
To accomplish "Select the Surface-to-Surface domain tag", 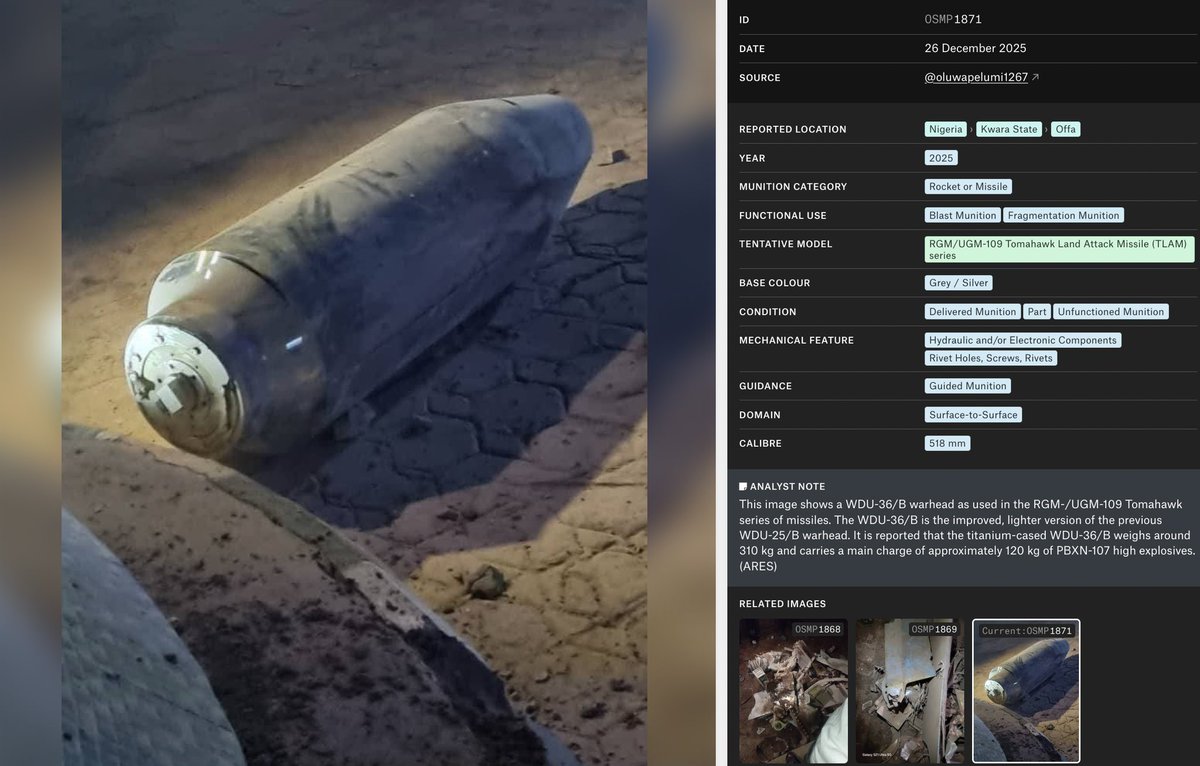I will (x=972, y=414).
